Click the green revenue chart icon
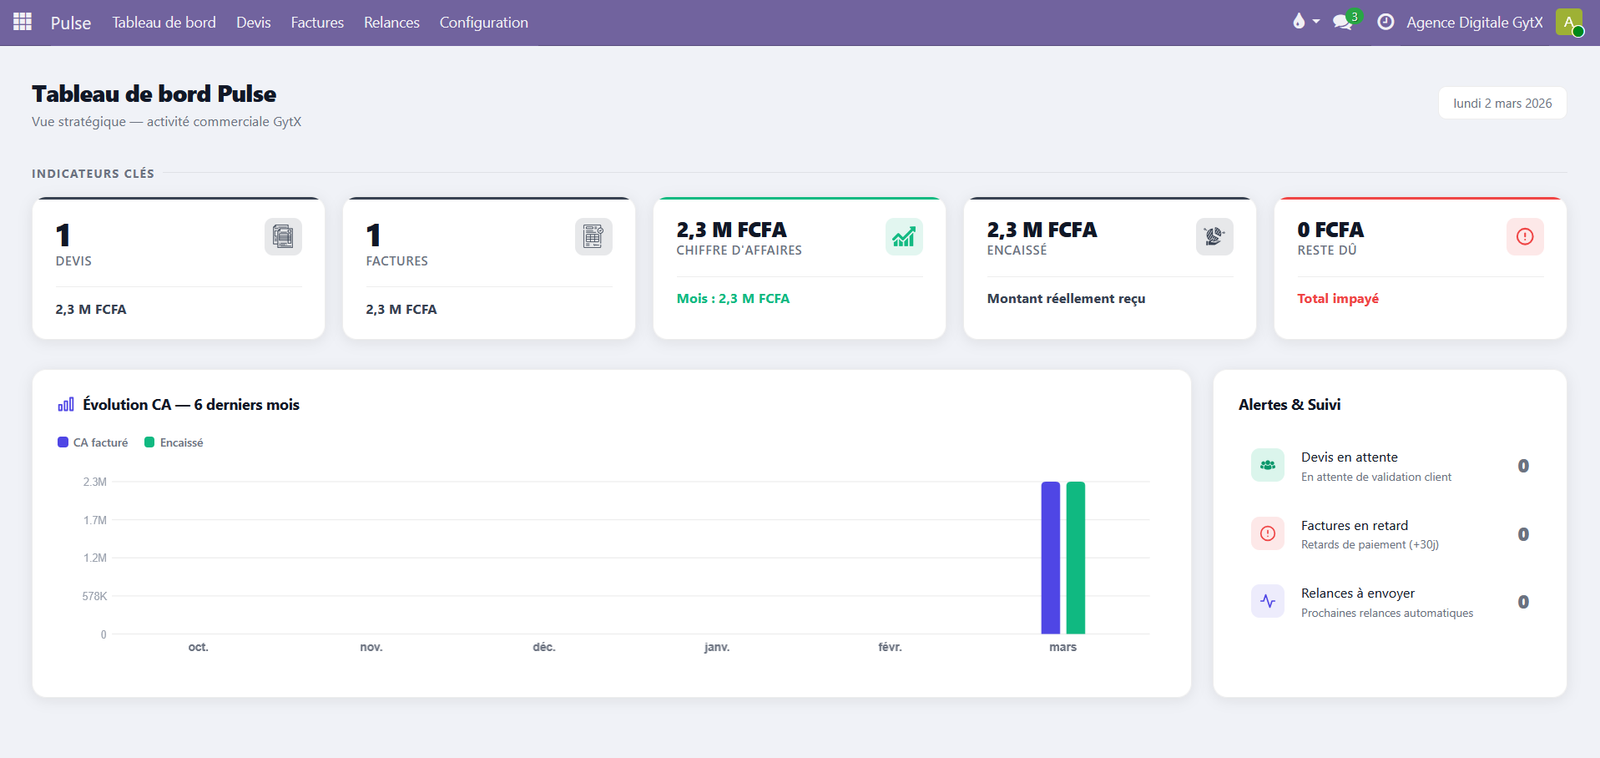The height and width of the screenshot is (758, 1600). tap(904, 237)
